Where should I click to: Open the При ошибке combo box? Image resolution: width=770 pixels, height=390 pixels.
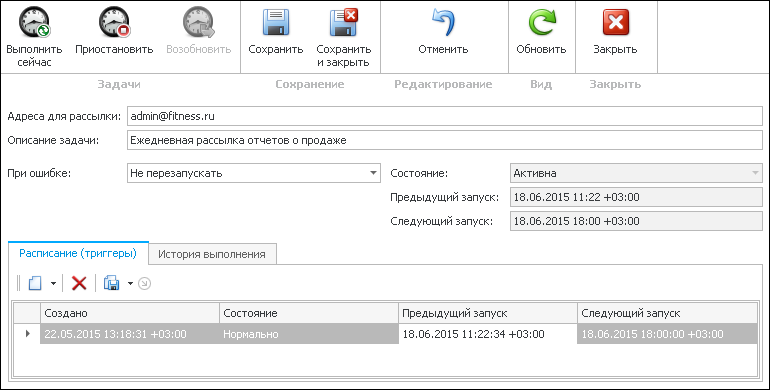tap(253, 173)
